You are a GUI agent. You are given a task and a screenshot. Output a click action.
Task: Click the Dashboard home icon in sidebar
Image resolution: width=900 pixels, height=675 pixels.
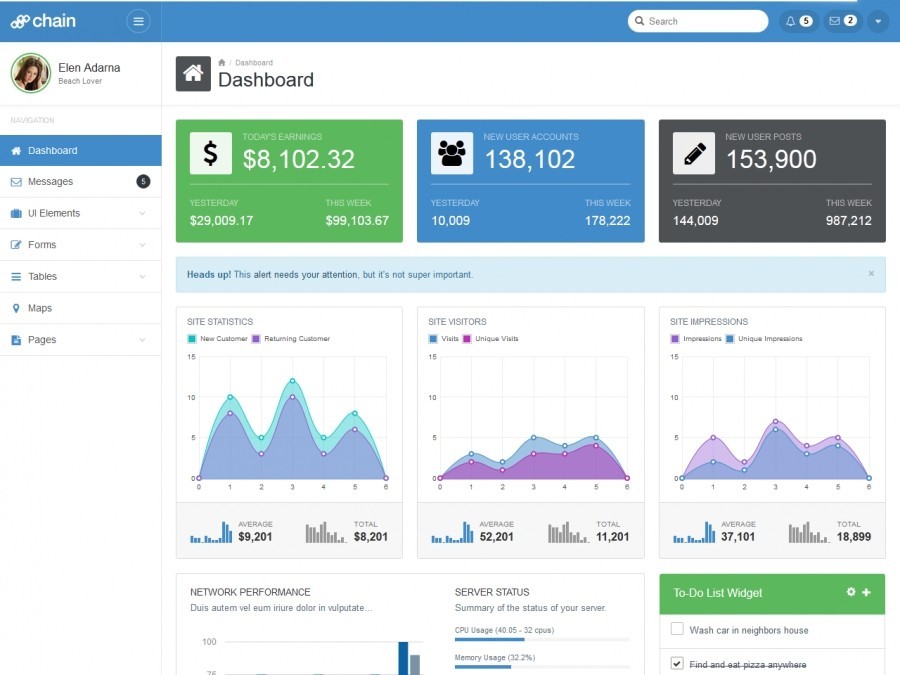16,150
